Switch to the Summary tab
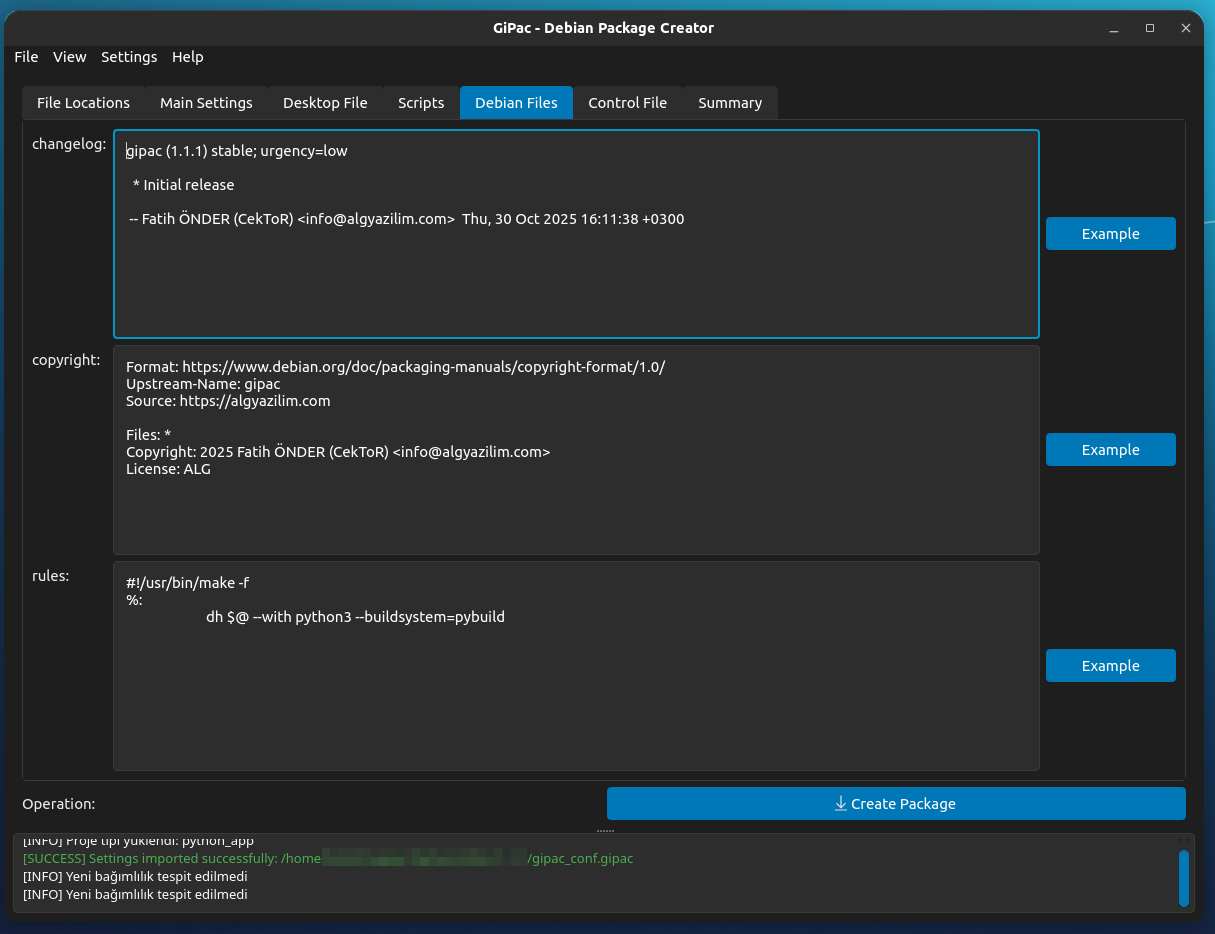 click(730, 103)
